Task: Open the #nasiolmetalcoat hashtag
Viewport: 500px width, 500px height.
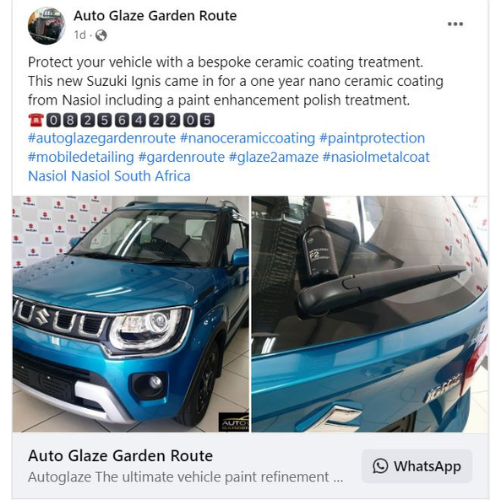Action: [x=376, y=157]
